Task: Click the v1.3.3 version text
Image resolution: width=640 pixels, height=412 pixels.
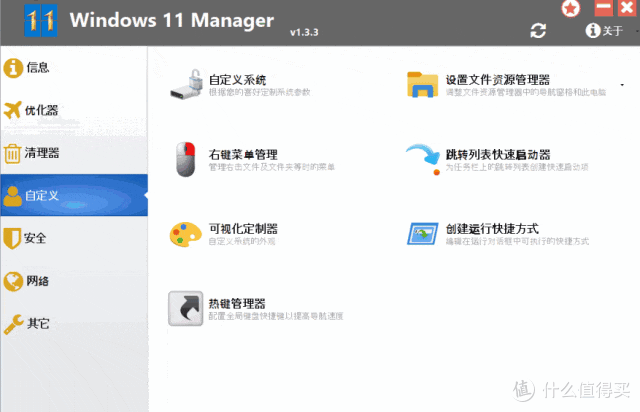Action: coord(304,32)
